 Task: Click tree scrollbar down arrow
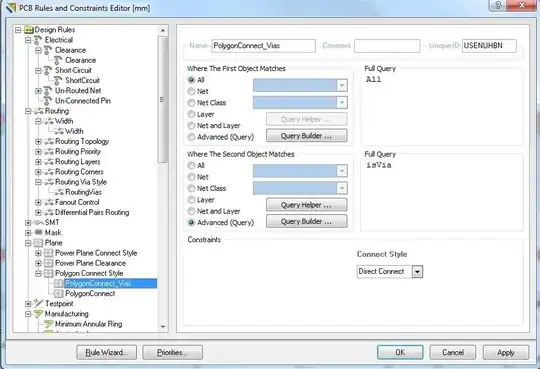click(163, 327)
